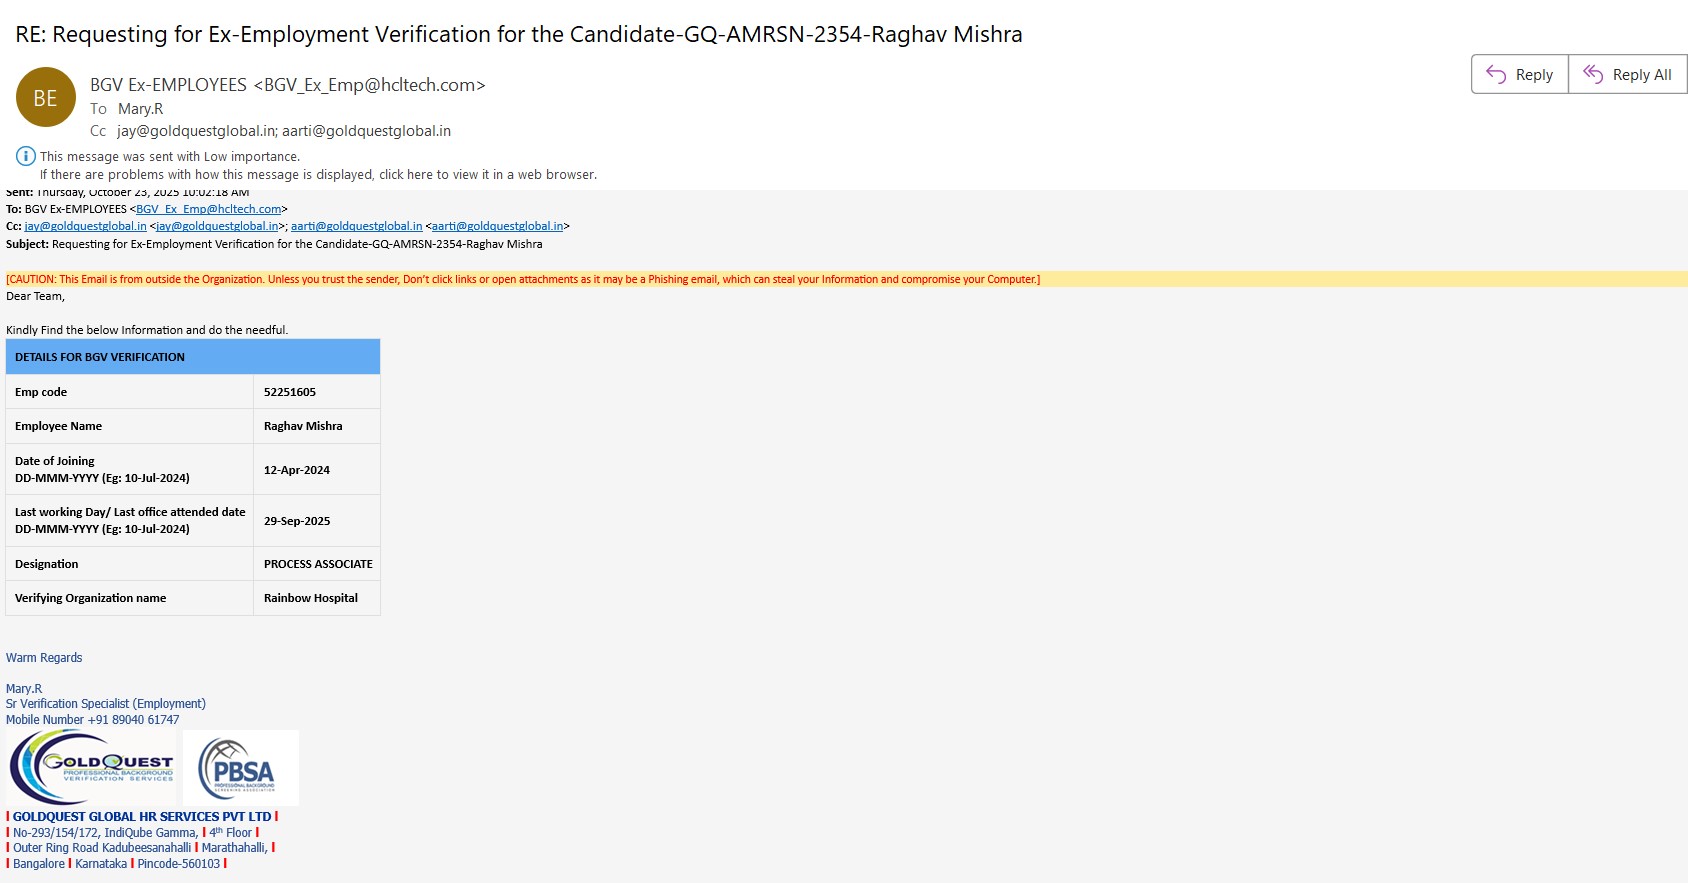
Task: Select recipient Mary.R in the To field
Action: (x=140, y=109)
